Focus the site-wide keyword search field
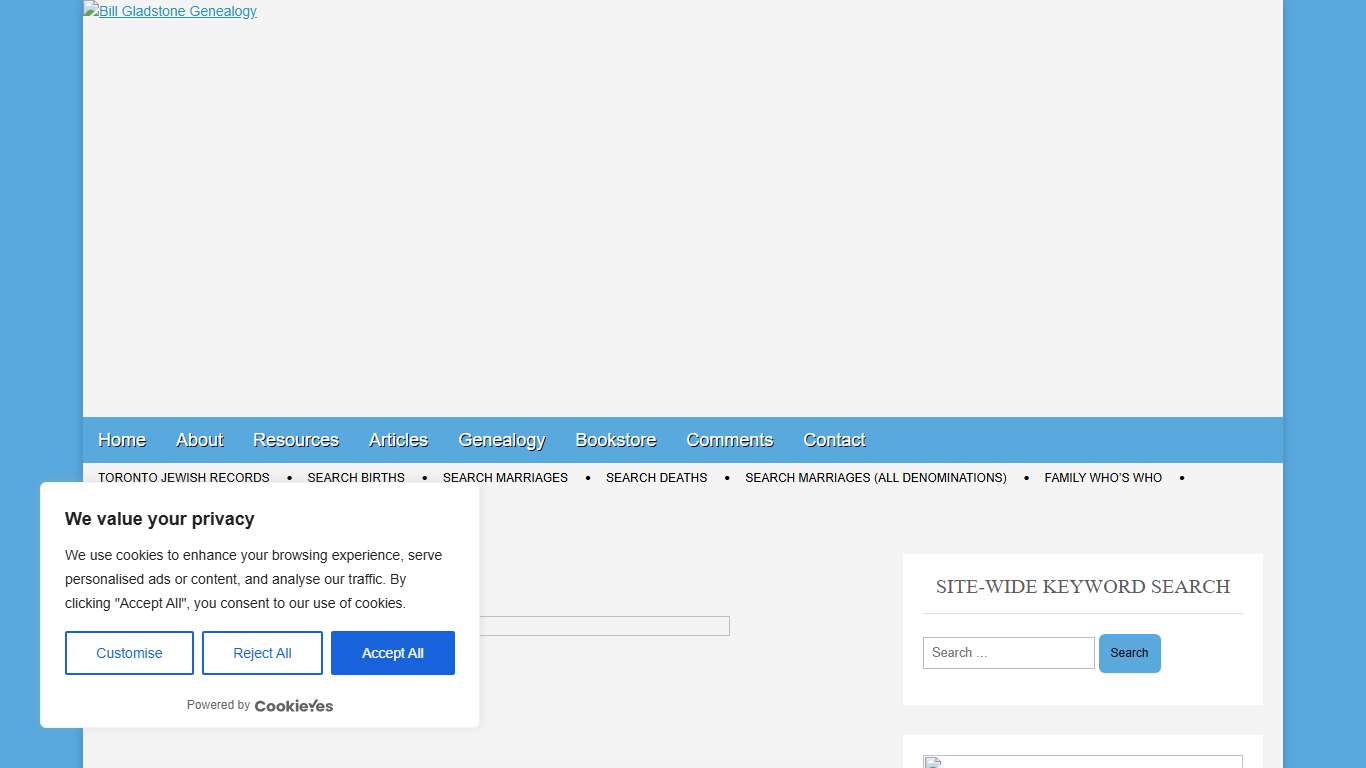 pyautogui.click(x=1008, y=653)
